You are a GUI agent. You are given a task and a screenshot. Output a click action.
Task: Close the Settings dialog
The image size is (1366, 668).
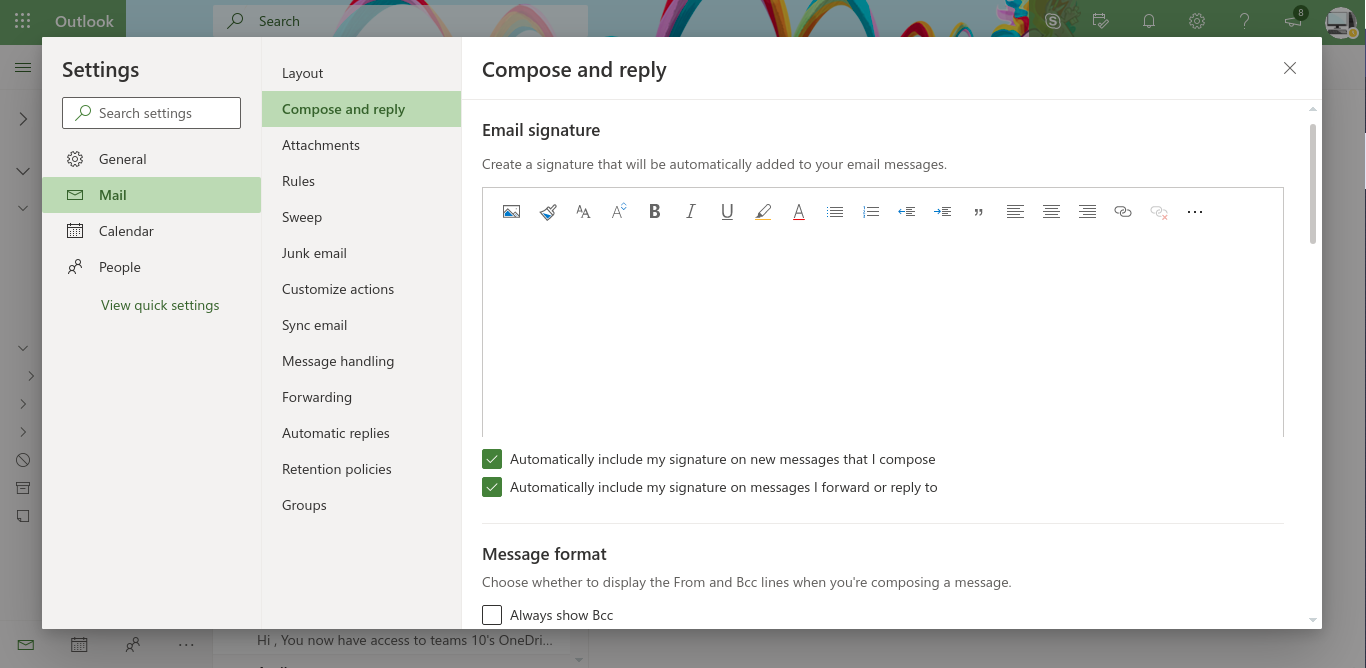tap(1290, 68)
